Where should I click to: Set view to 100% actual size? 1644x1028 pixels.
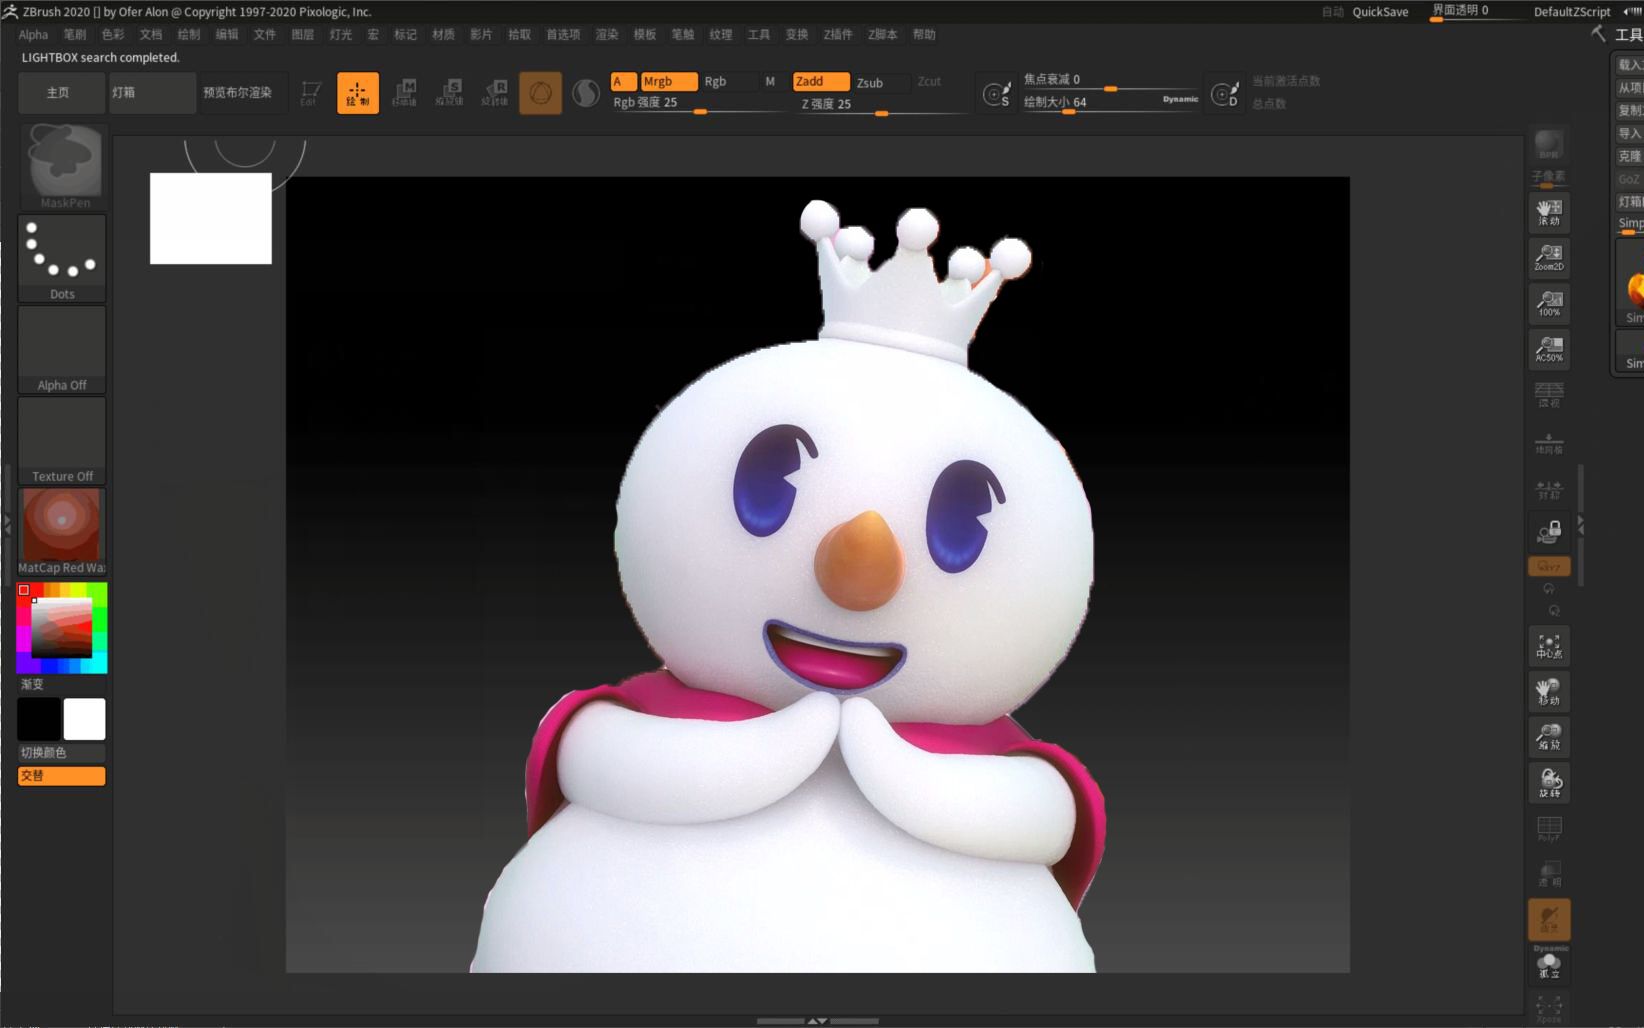(1549, 303)
